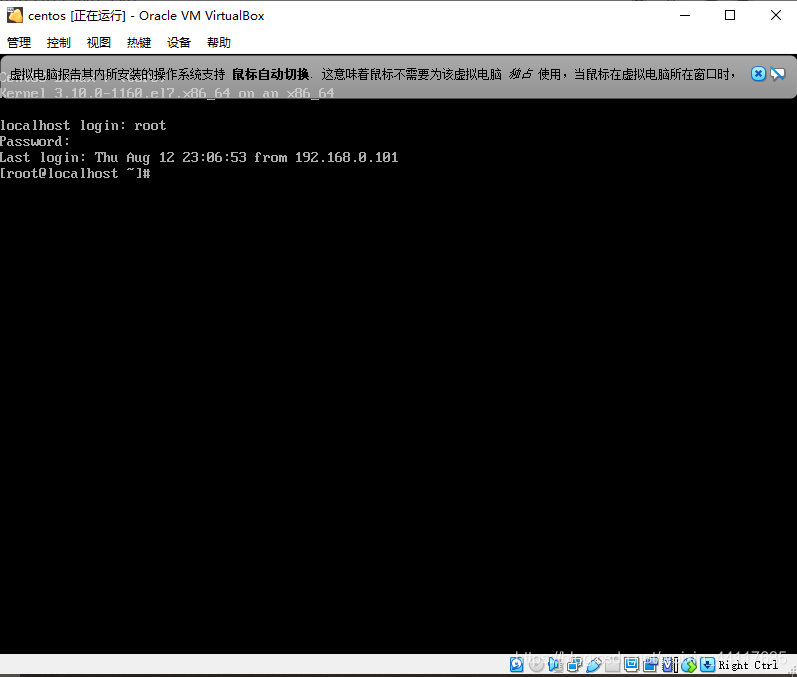Click the don't-show-again notification icon
This screenshot has width=797, height=677.
click(x=778, y=74)
